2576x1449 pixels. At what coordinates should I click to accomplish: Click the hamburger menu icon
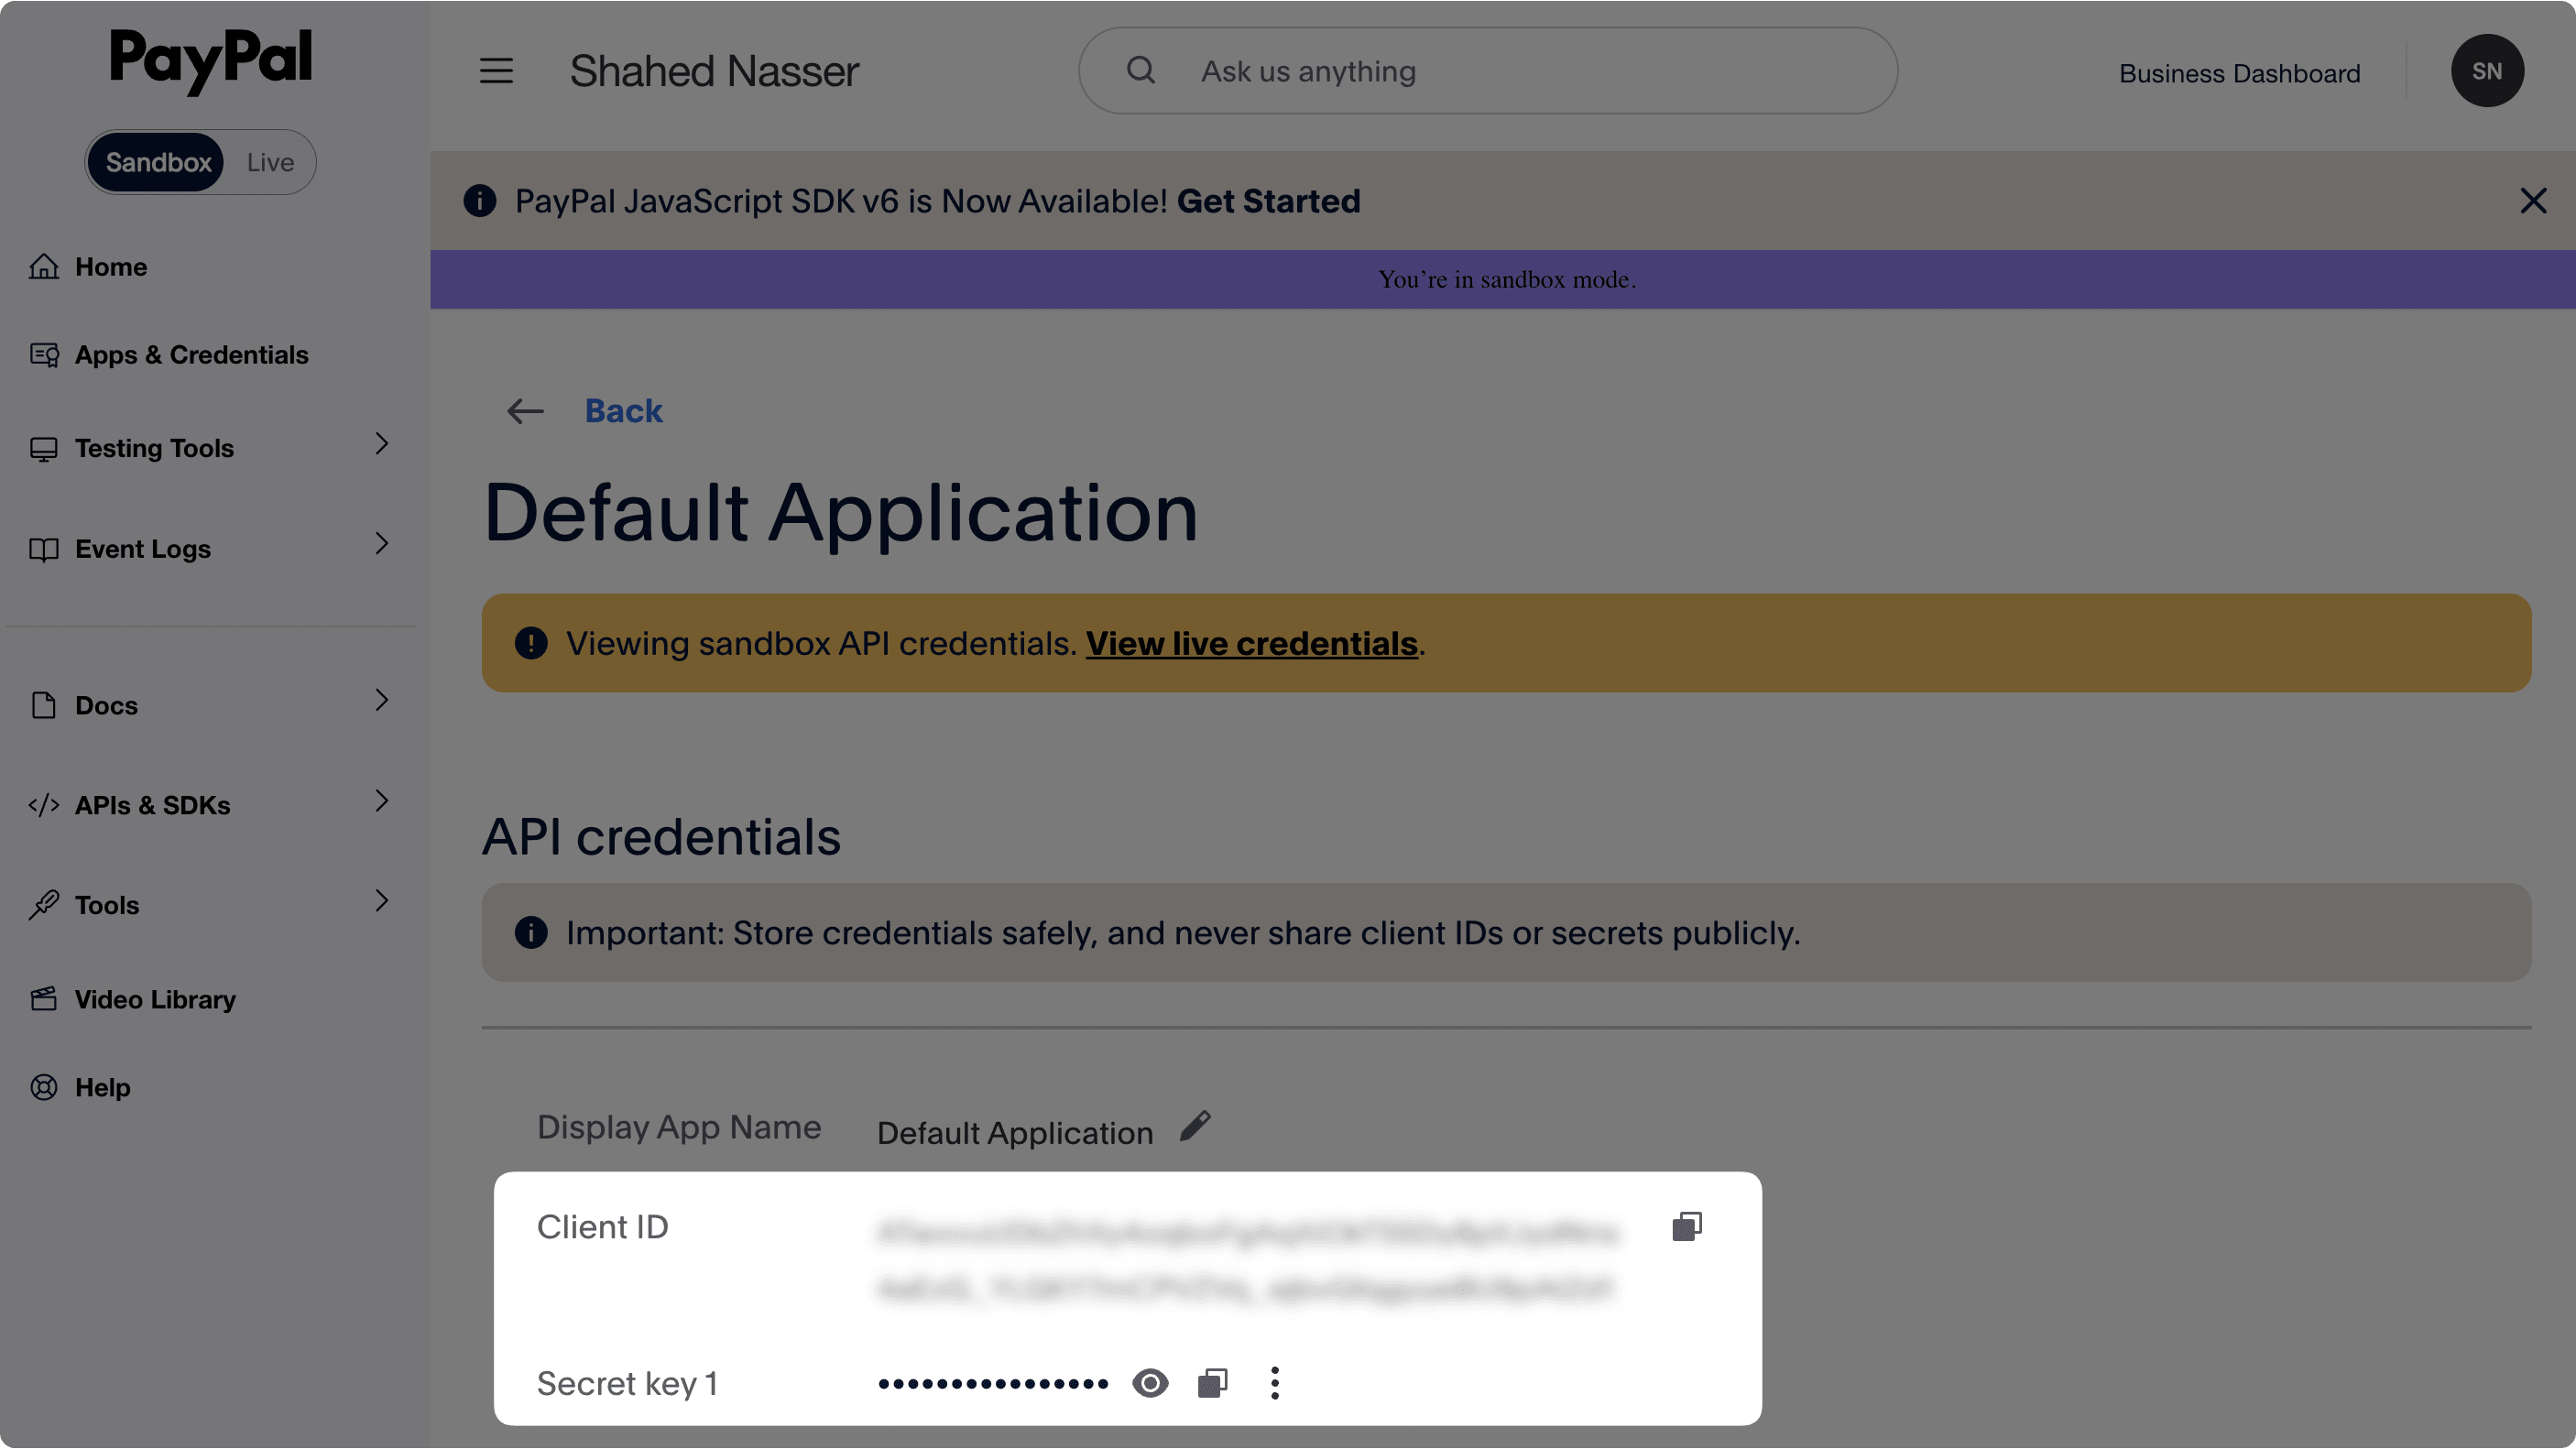496,71
